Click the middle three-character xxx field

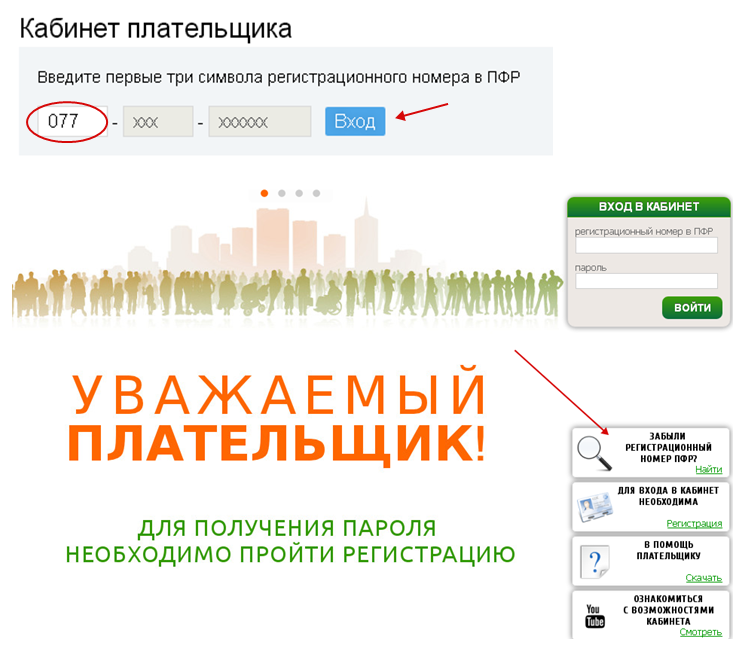coord(157,122)
